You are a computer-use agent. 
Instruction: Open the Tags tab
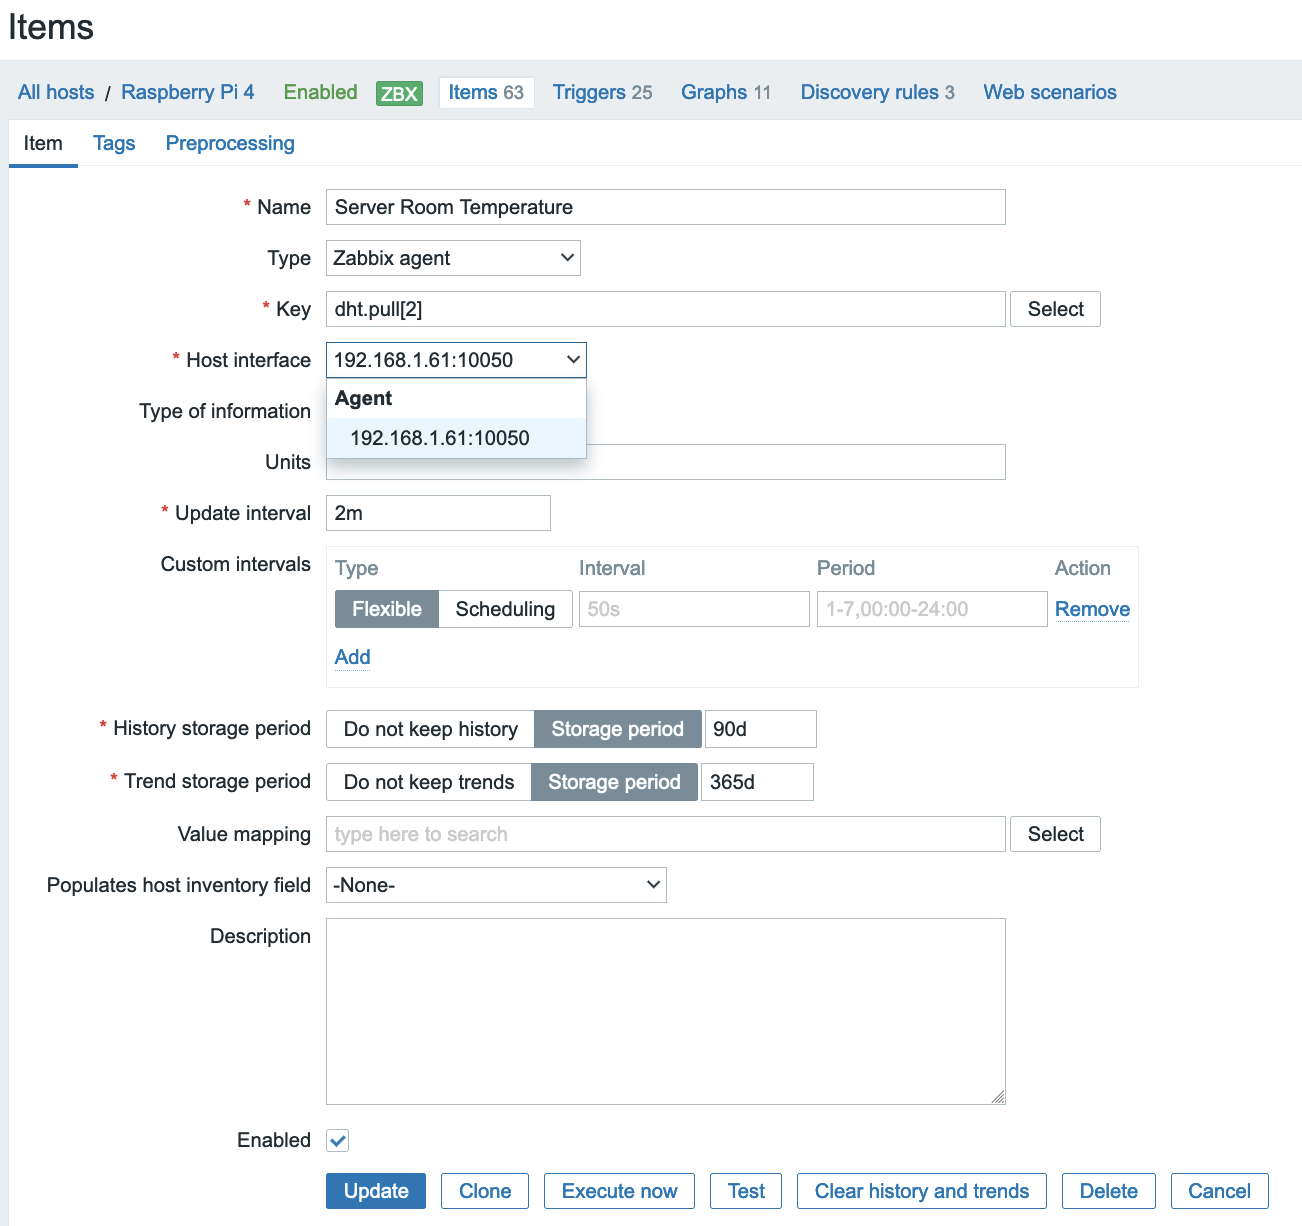pyautogui.click(x=114, y=143)
